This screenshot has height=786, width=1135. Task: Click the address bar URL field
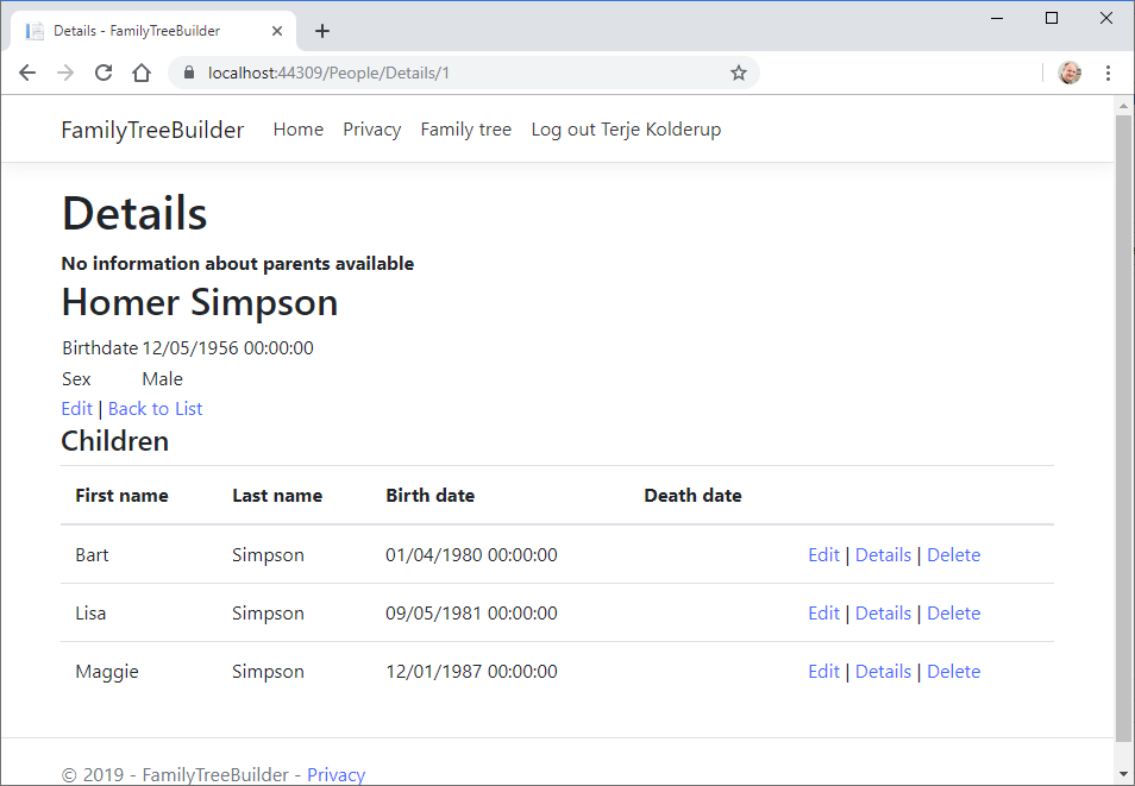pos(450,73)
